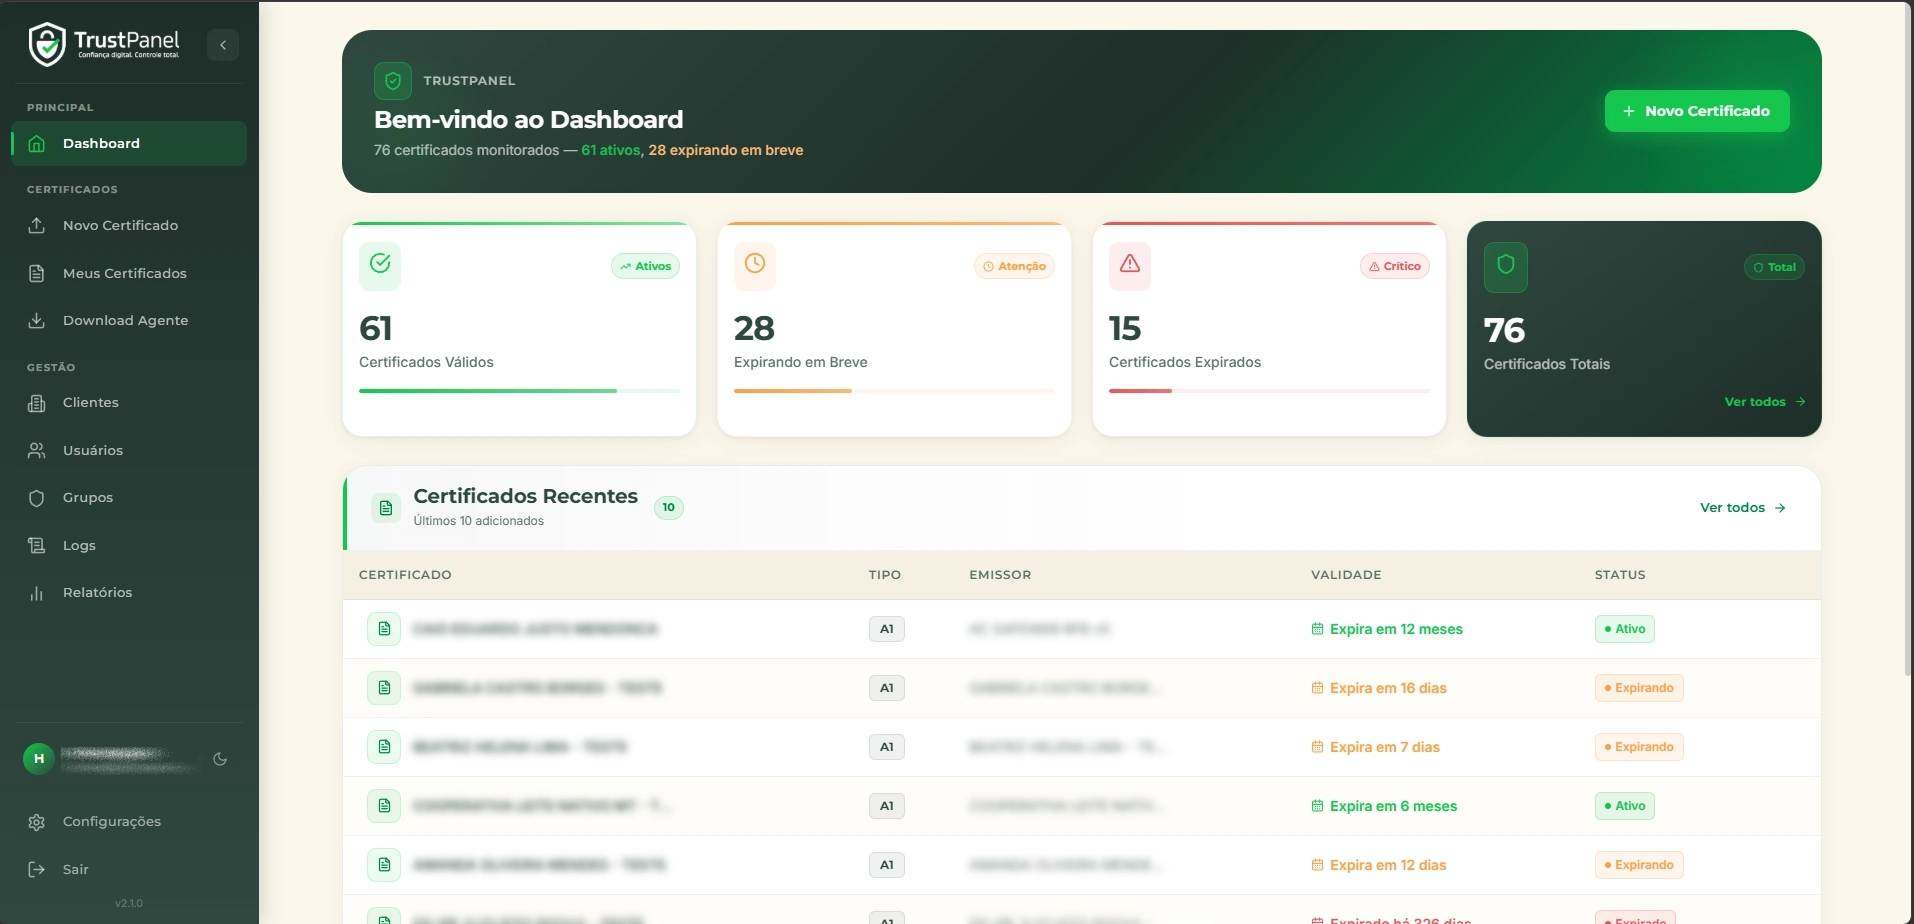This screenshot has height=924, width=1914.
Task: Click the TrustPanel shield logo
Action: (x=47, y=44)
